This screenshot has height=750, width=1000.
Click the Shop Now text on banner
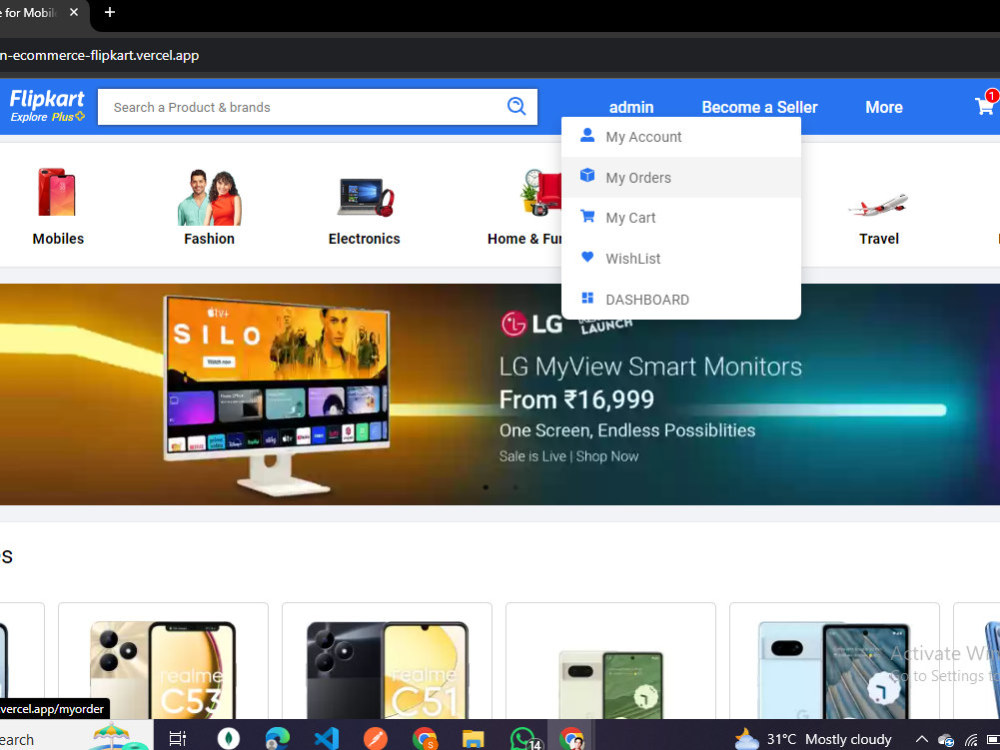(607, 457)
